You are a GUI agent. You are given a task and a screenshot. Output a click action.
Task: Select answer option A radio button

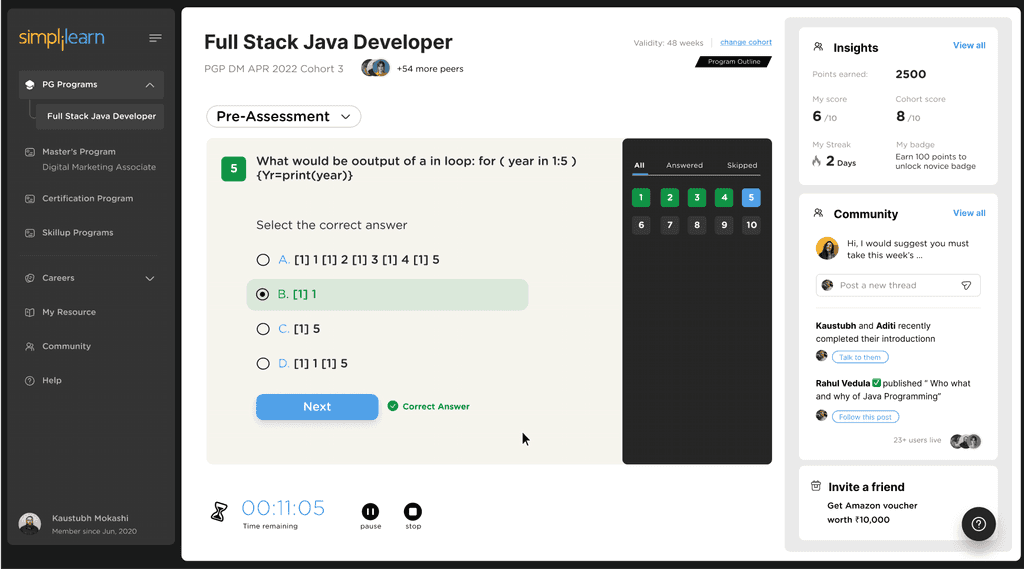click(263, 260)
